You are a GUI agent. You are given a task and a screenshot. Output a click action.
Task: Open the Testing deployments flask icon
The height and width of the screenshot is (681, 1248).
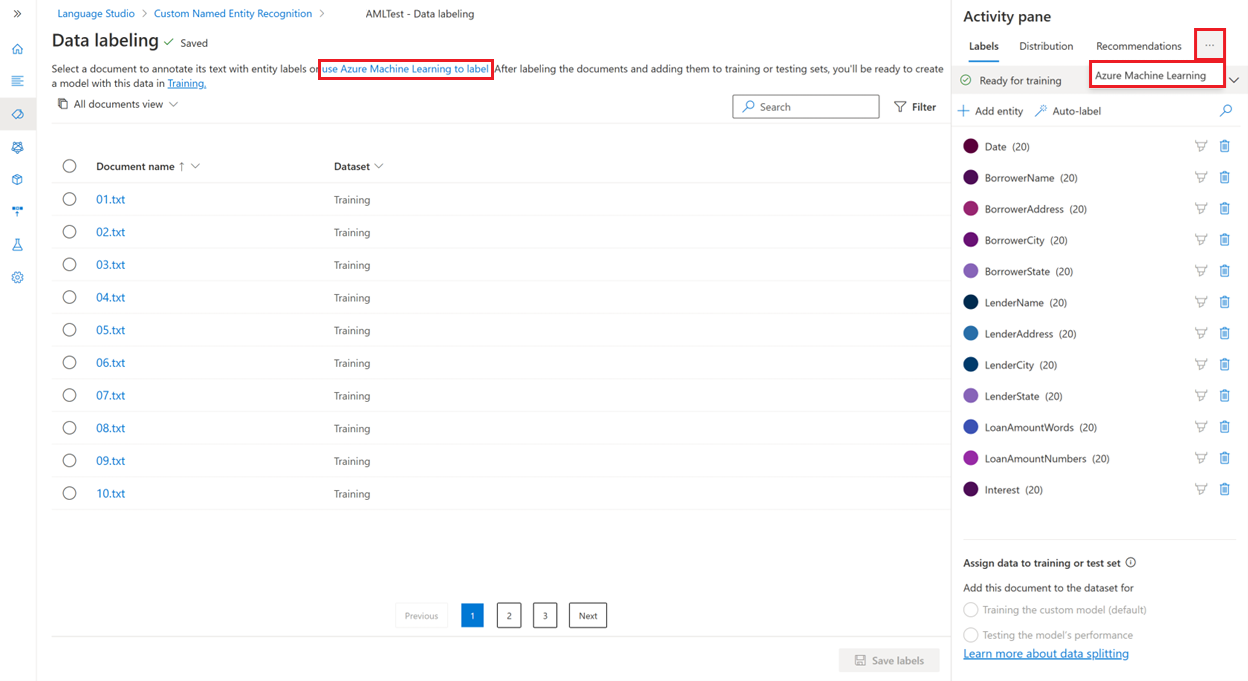click(x=17, y=245)
